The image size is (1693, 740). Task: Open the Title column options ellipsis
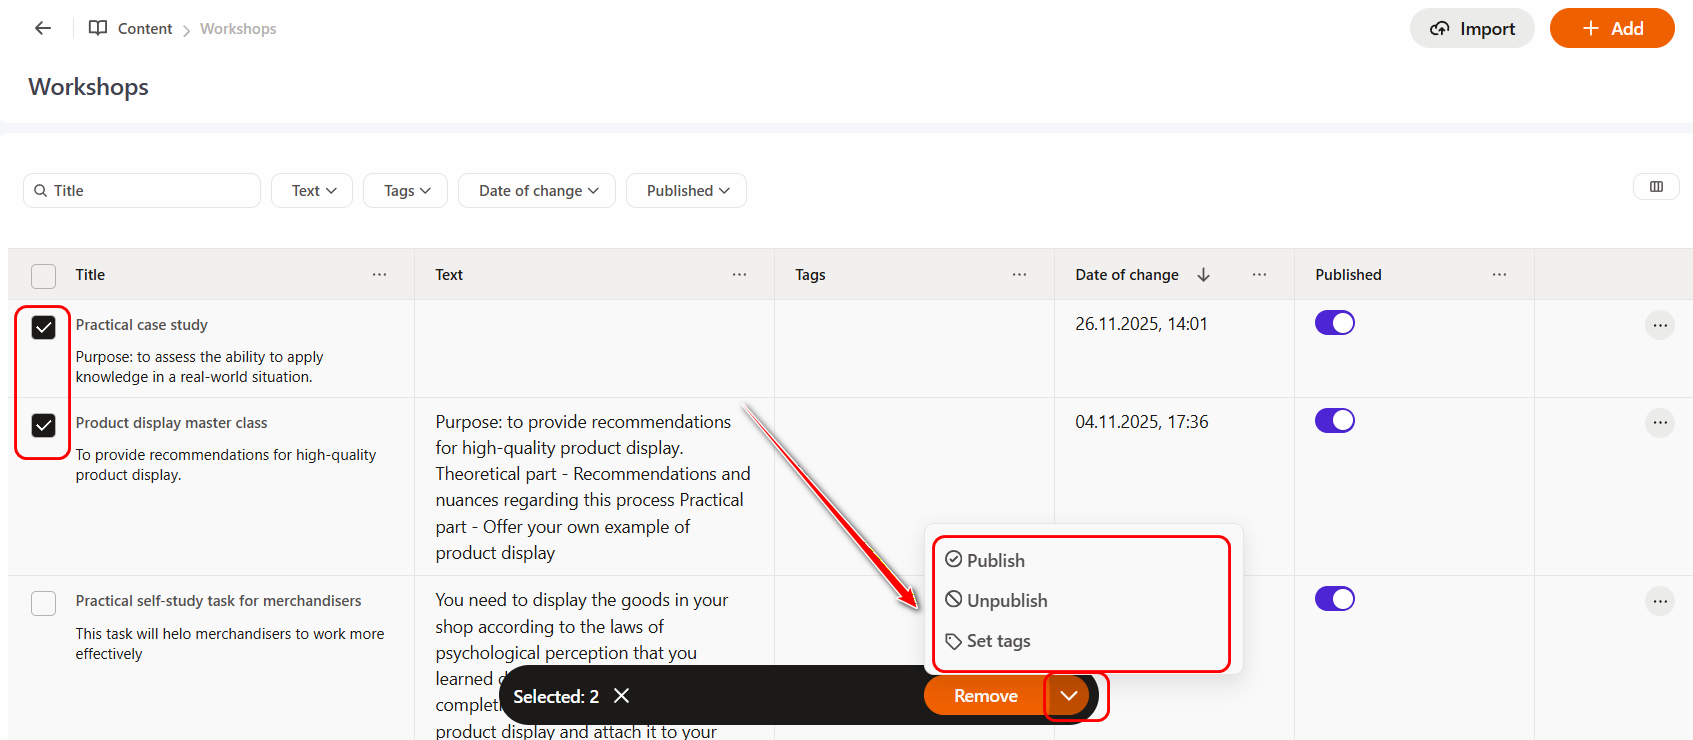[x=379, y=275]
